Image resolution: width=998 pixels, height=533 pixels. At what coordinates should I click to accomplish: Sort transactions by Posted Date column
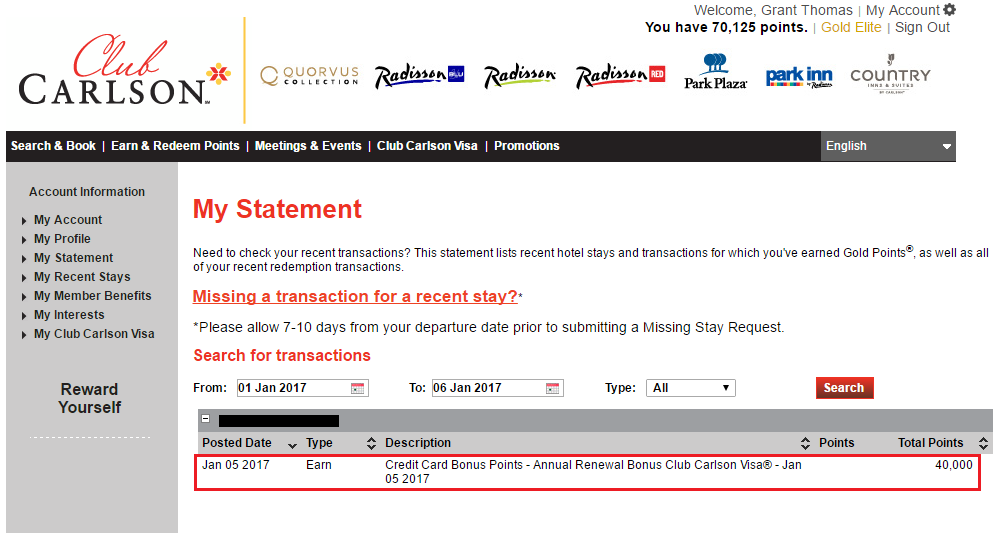click(236, 443)
